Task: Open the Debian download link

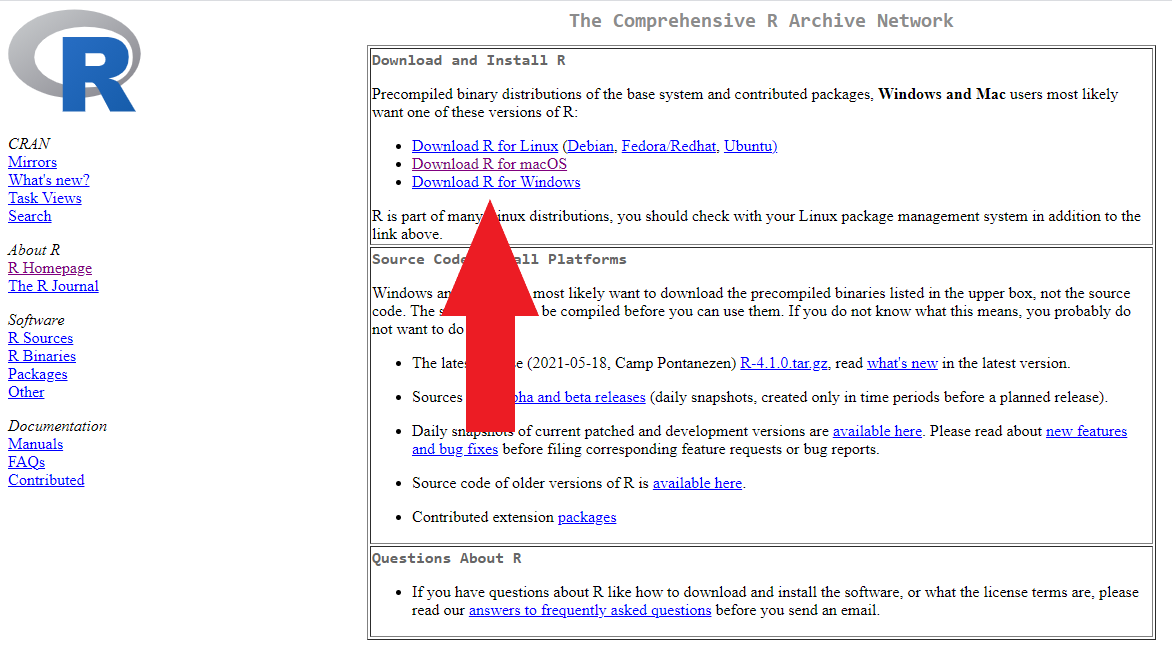Action: click(590, 146)
